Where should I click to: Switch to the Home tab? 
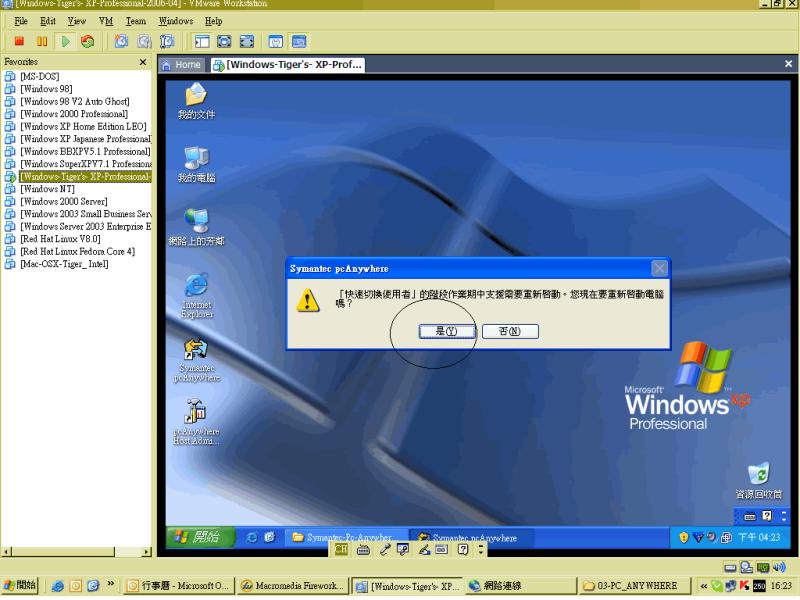tap(182, 65)
